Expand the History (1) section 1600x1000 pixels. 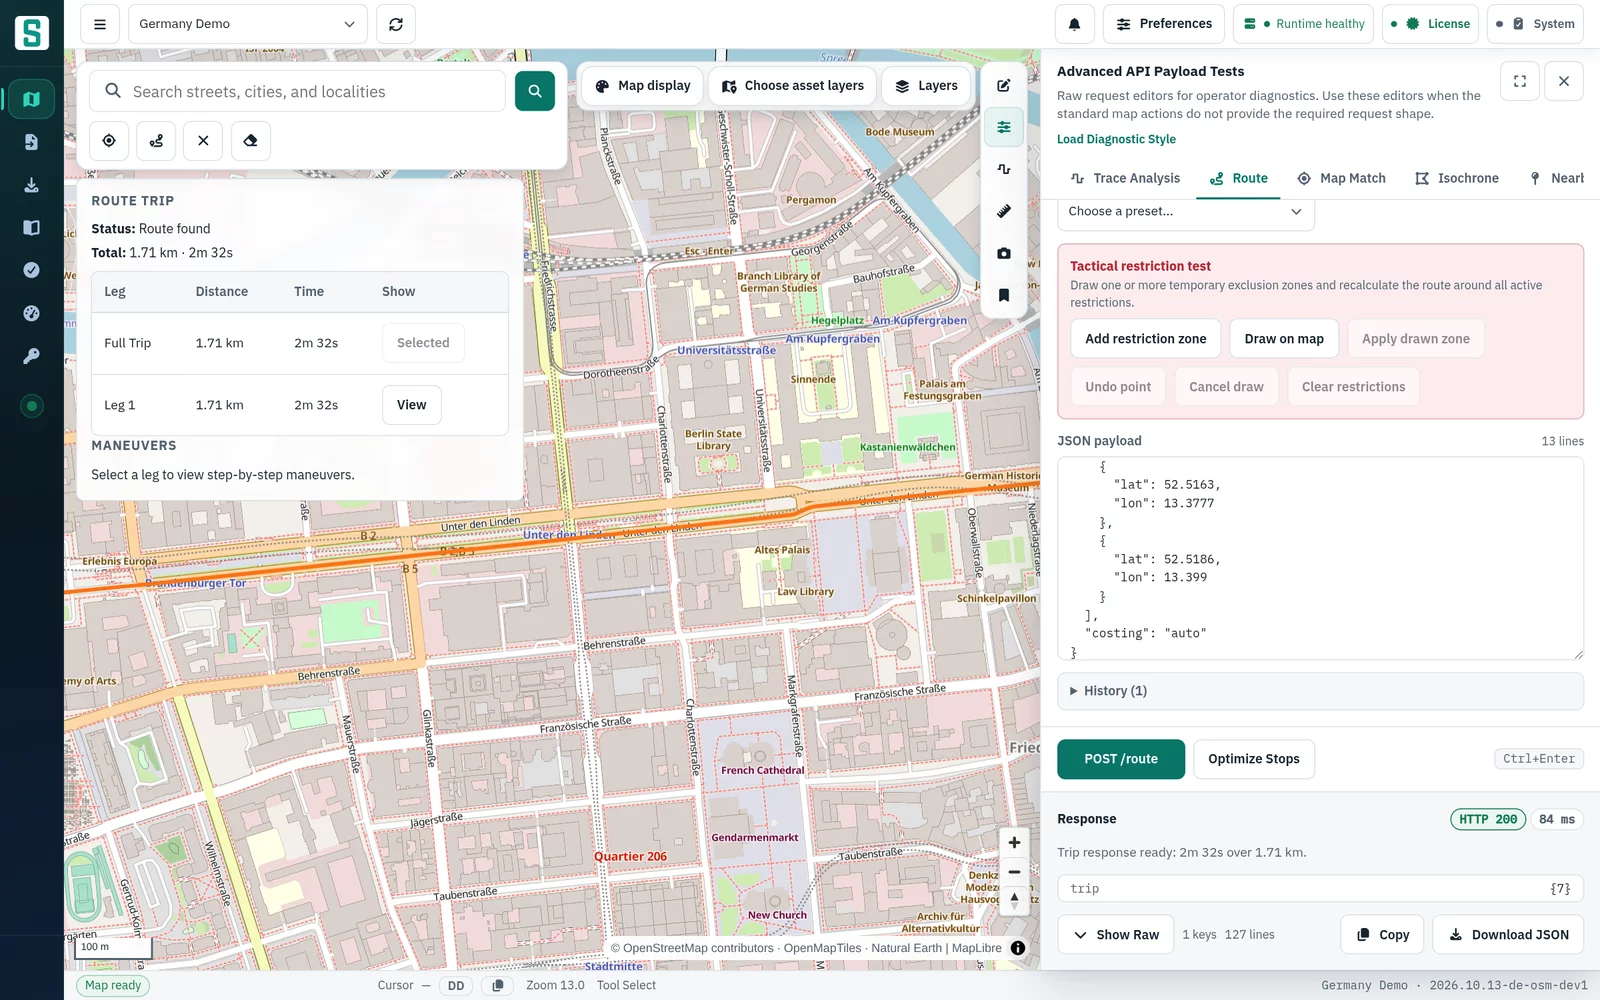point(1320,691)
